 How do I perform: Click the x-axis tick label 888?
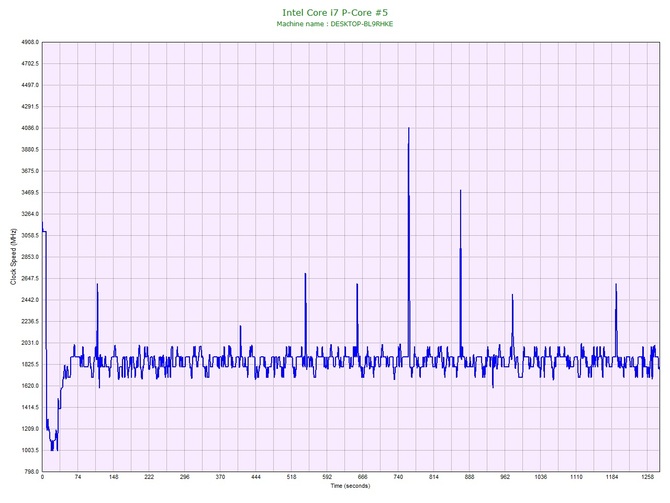pyautogui.click(x=470, y=477)
